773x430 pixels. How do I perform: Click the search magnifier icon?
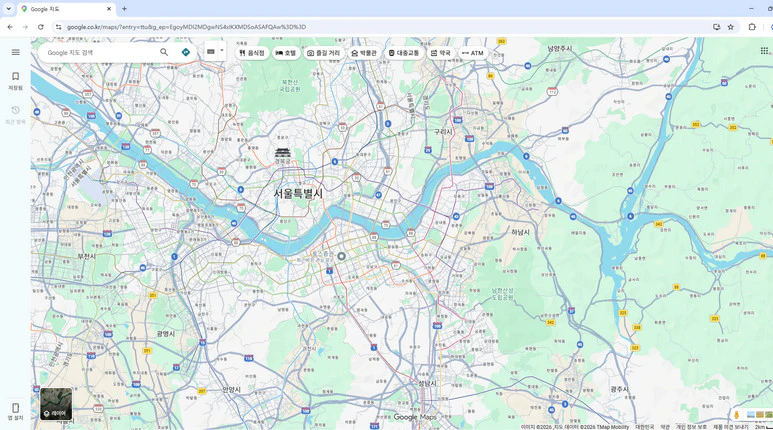click(164, 52)
